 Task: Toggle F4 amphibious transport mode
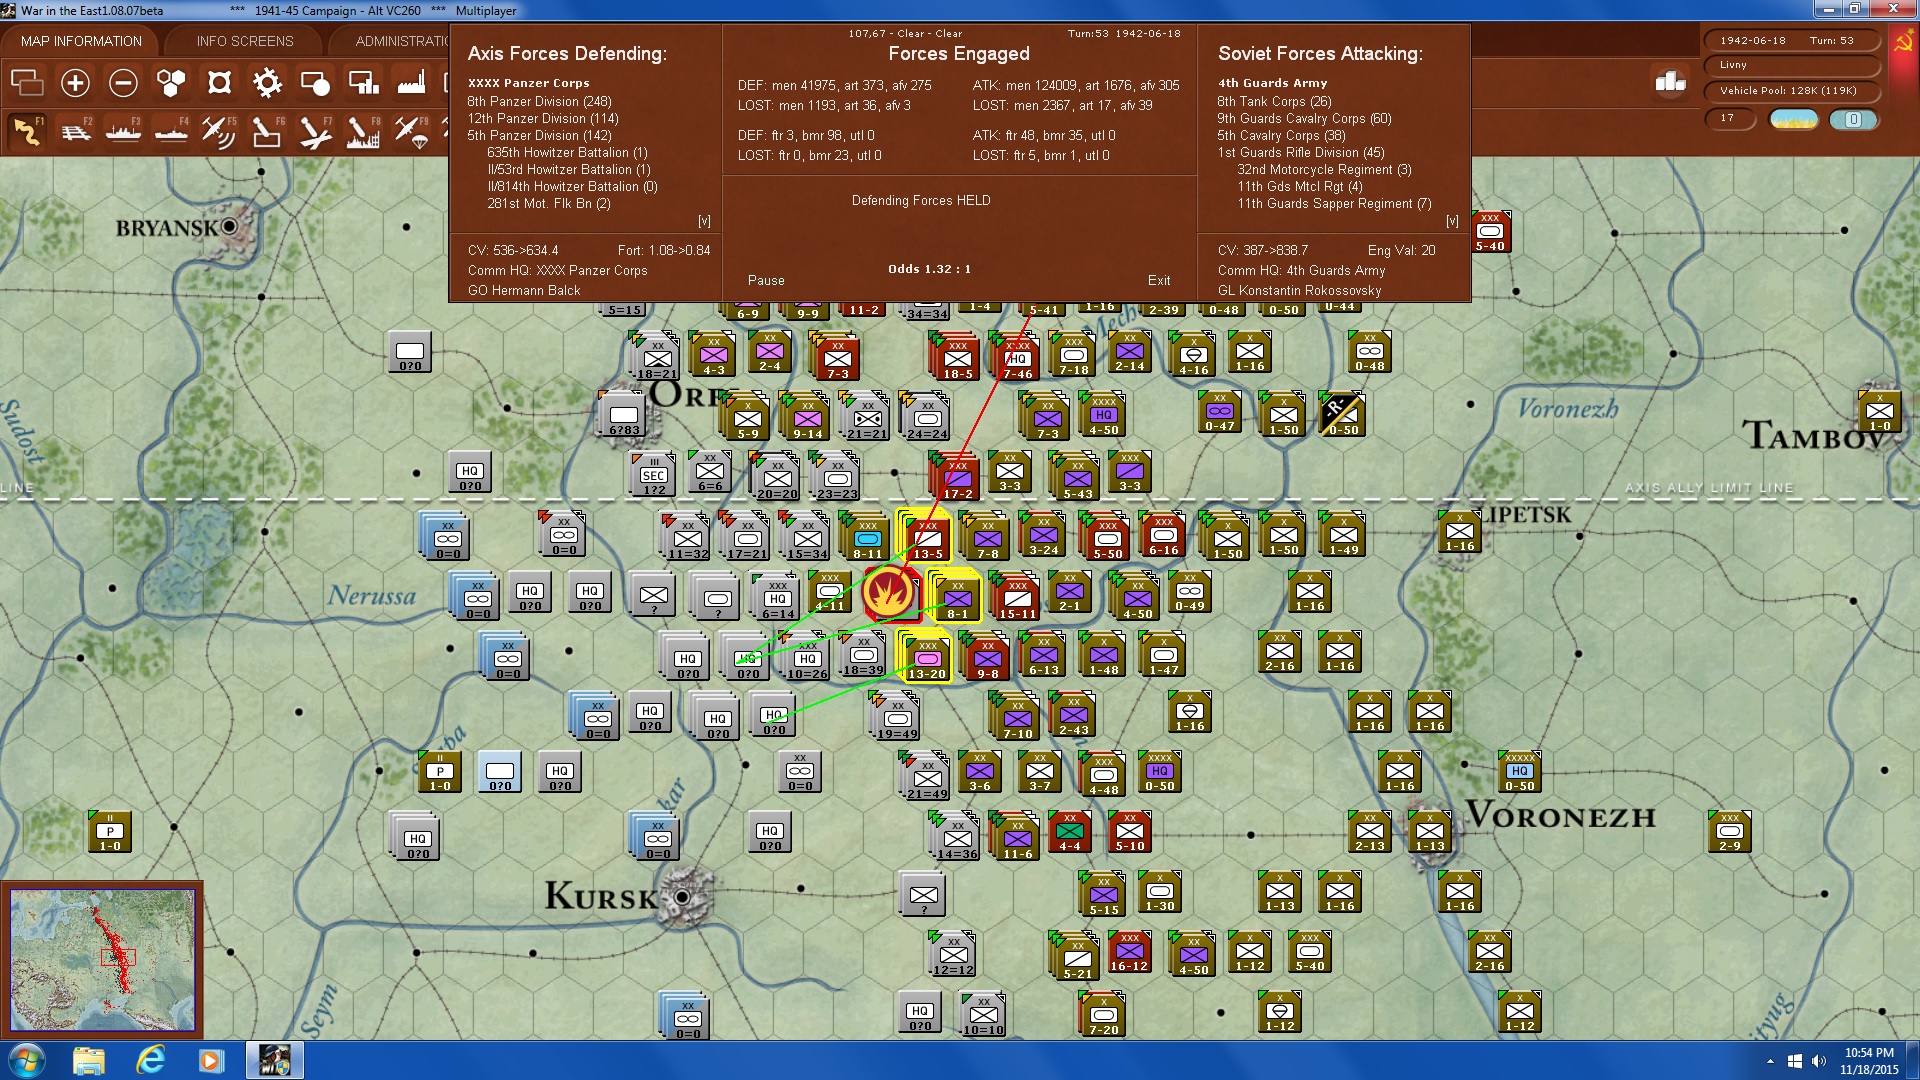[171, 132]
